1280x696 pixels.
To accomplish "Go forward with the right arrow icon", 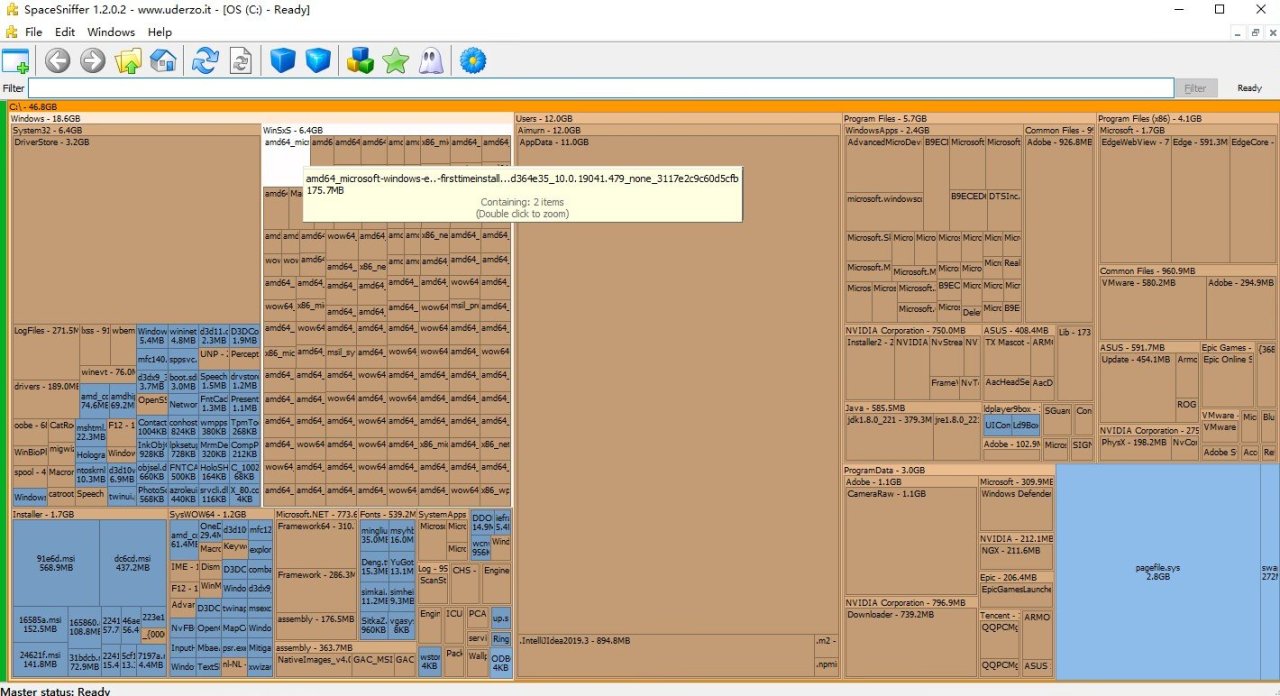I will (93, 61).
